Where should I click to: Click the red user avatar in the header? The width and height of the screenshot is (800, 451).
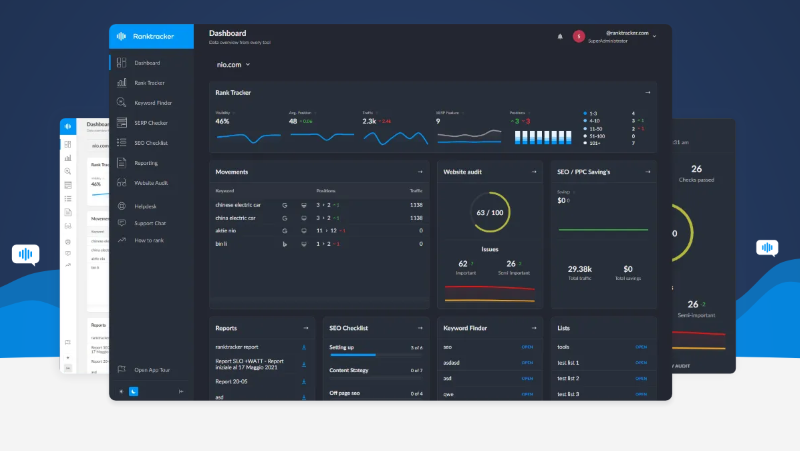[579, 36]
